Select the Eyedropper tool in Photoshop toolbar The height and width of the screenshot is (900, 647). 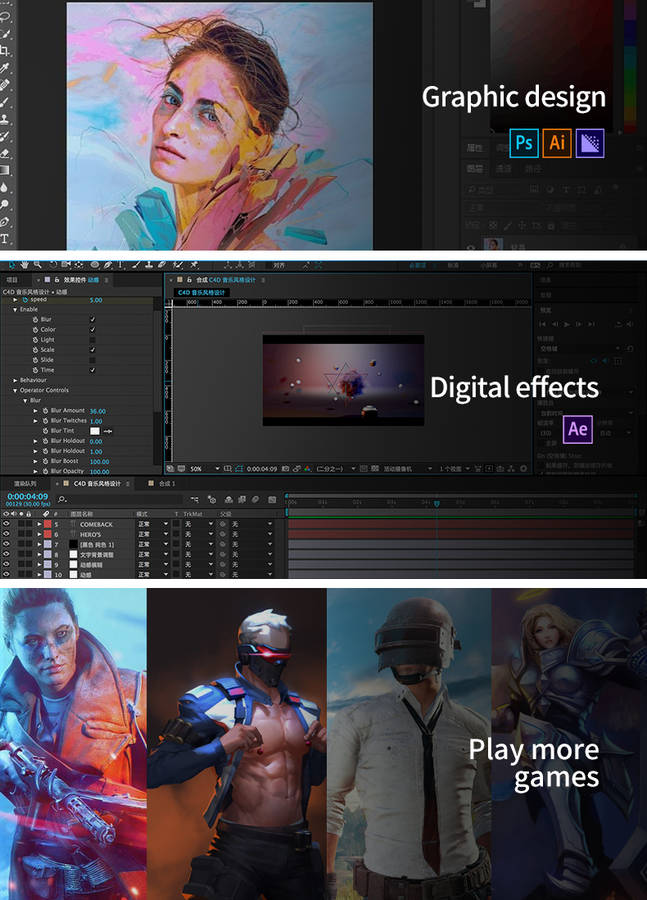pos(5,68)
